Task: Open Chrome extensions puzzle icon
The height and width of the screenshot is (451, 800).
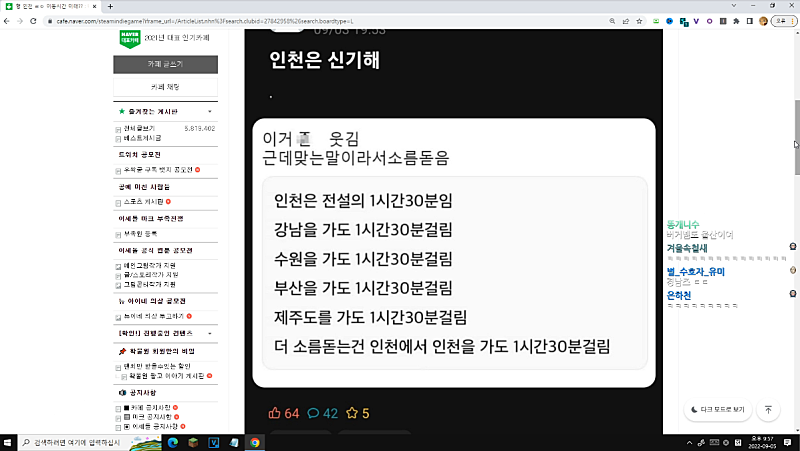Action: pos(736,21)
